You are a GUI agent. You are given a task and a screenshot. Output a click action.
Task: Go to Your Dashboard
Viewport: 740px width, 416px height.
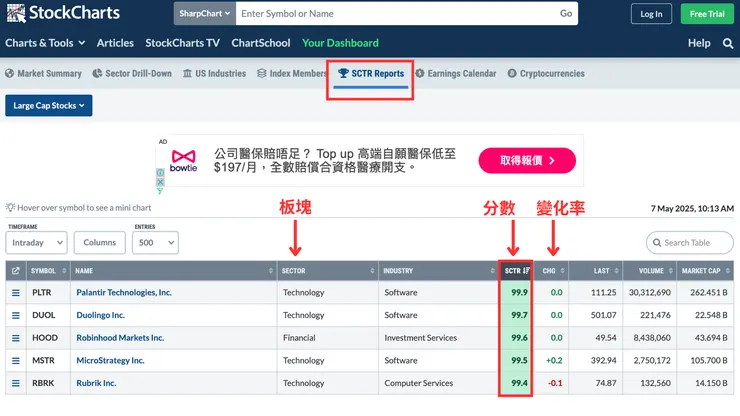point(340,43)
